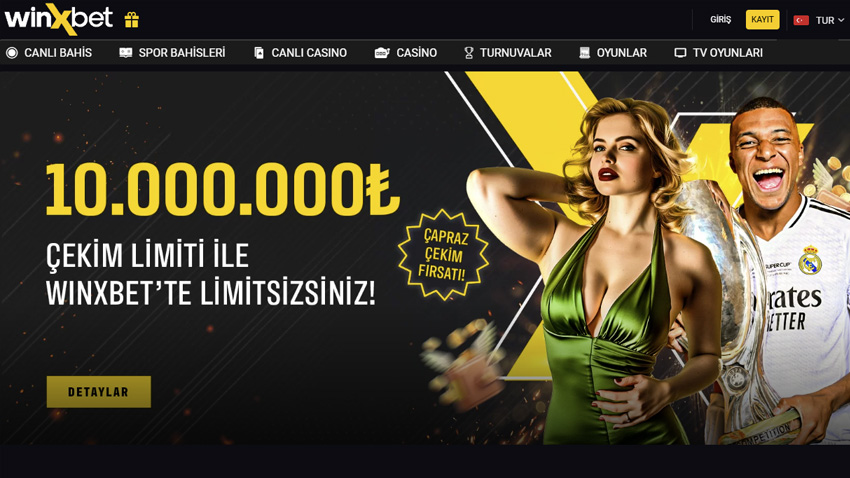Click the Canlı Casino cards icon
The image size is (850, 478).
(x=259, y=53)
